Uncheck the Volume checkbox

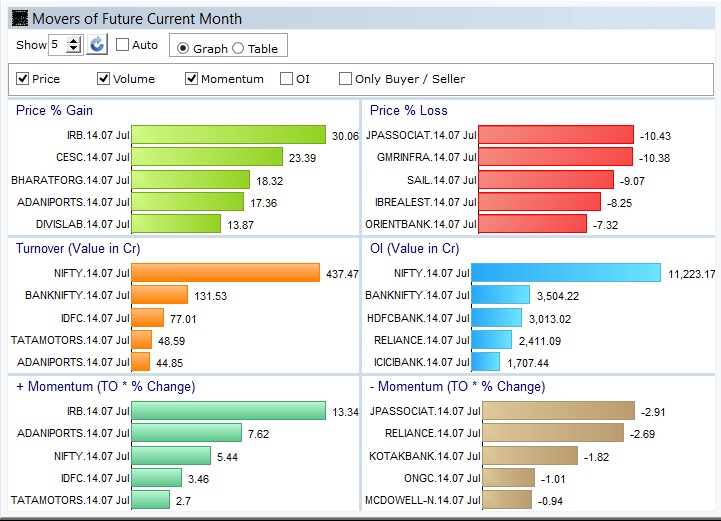coord(103,79)
